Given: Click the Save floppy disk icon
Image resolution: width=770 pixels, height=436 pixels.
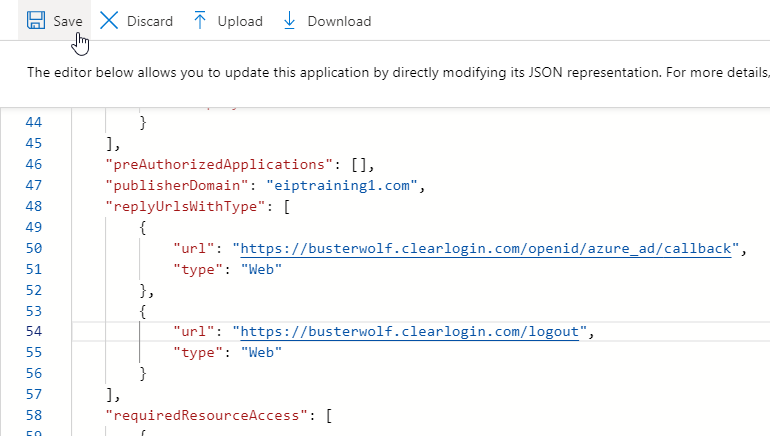Looking at the screenshot, I should point(36,21).
